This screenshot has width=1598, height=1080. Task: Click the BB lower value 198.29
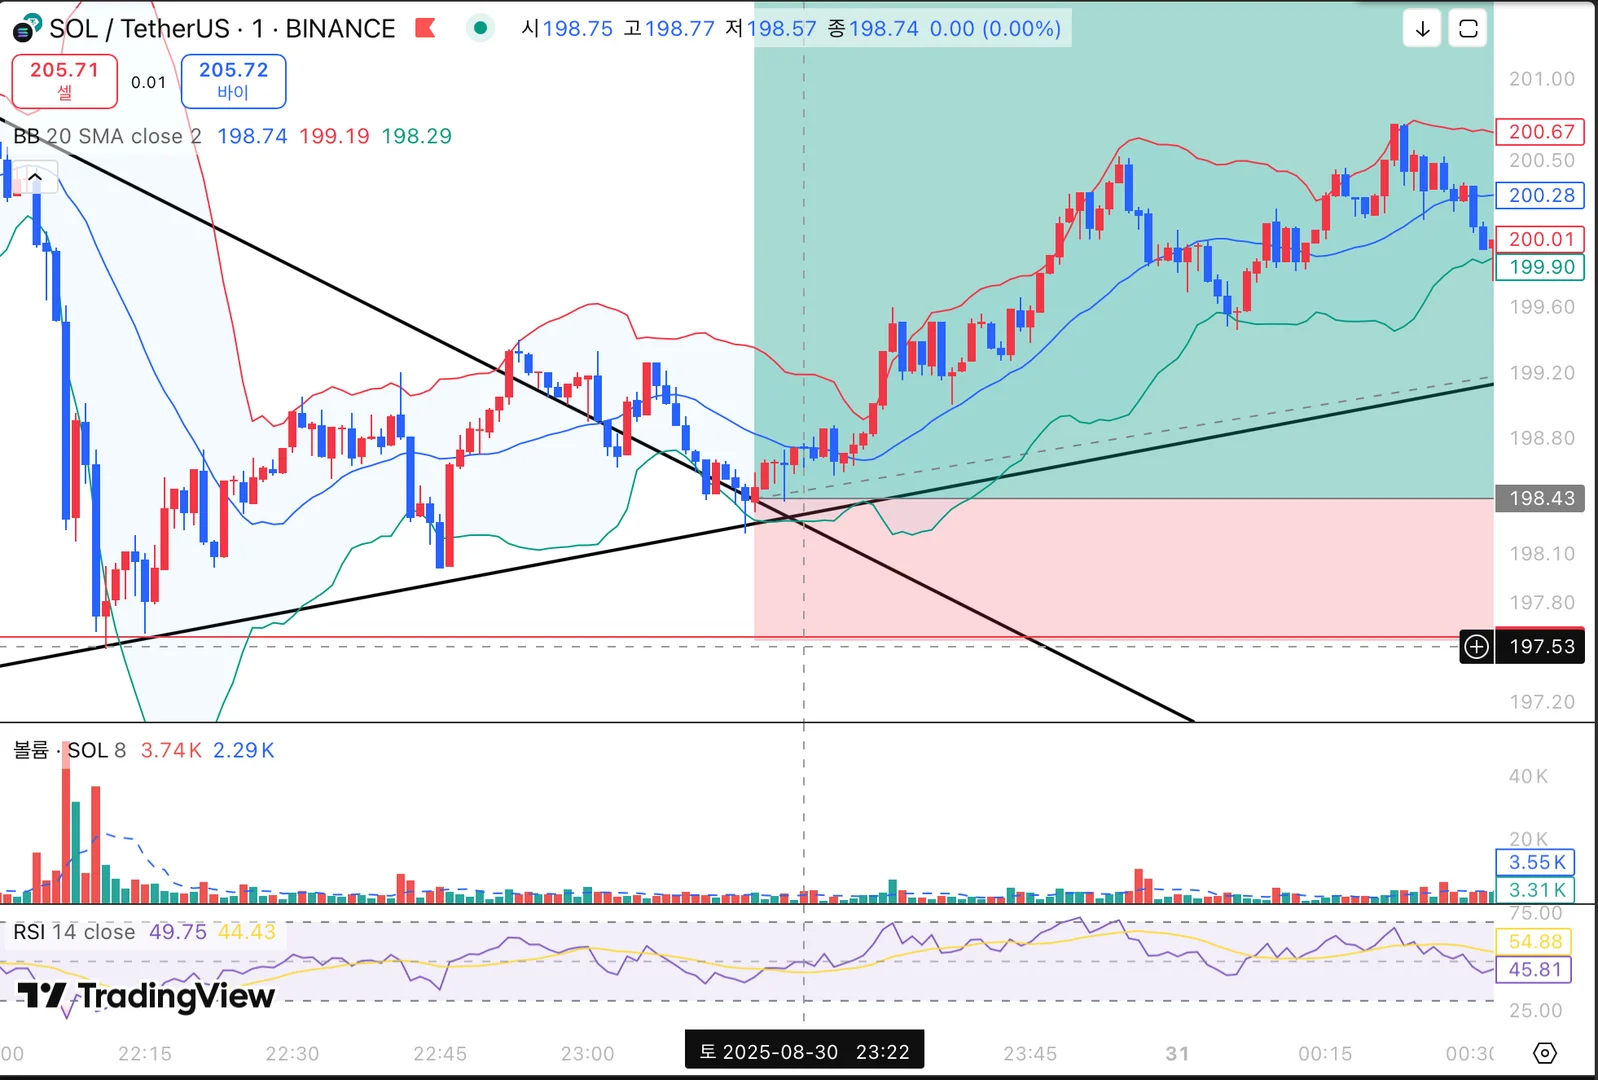point(416,136)
